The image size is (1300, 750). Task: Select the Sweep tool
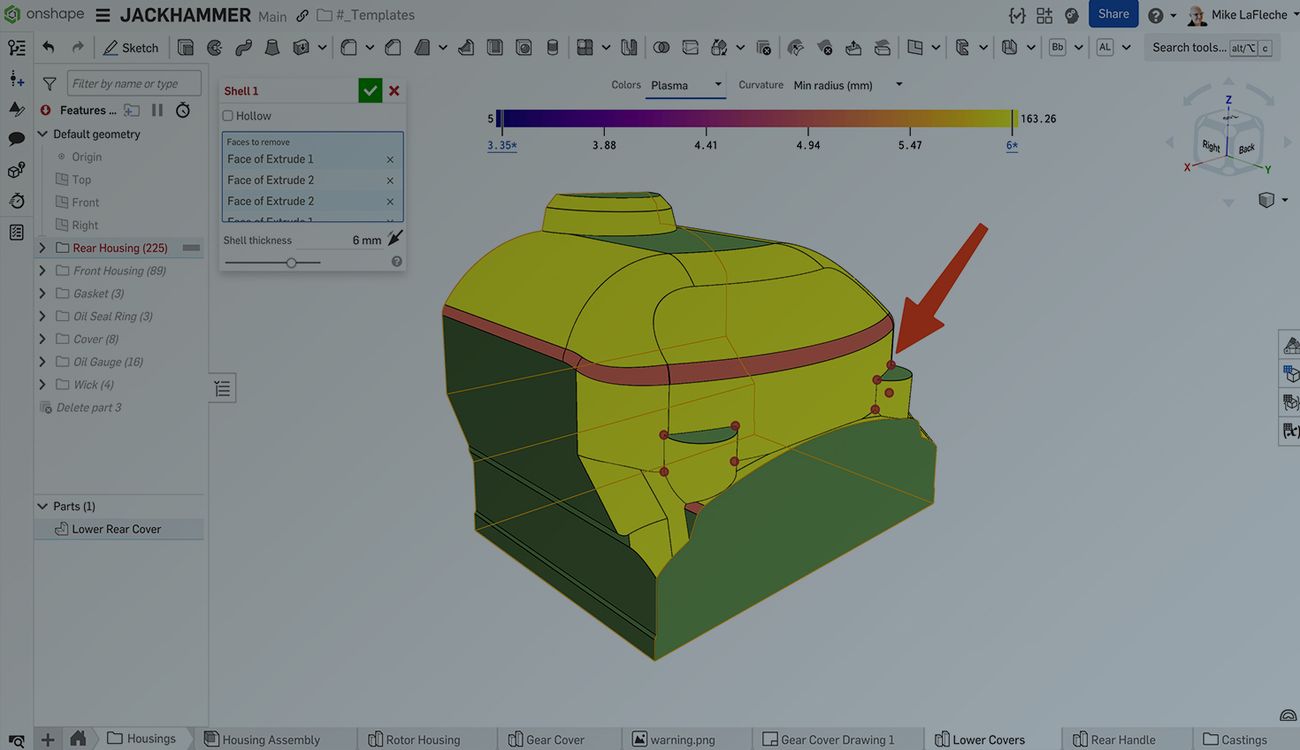coord(243,47)
